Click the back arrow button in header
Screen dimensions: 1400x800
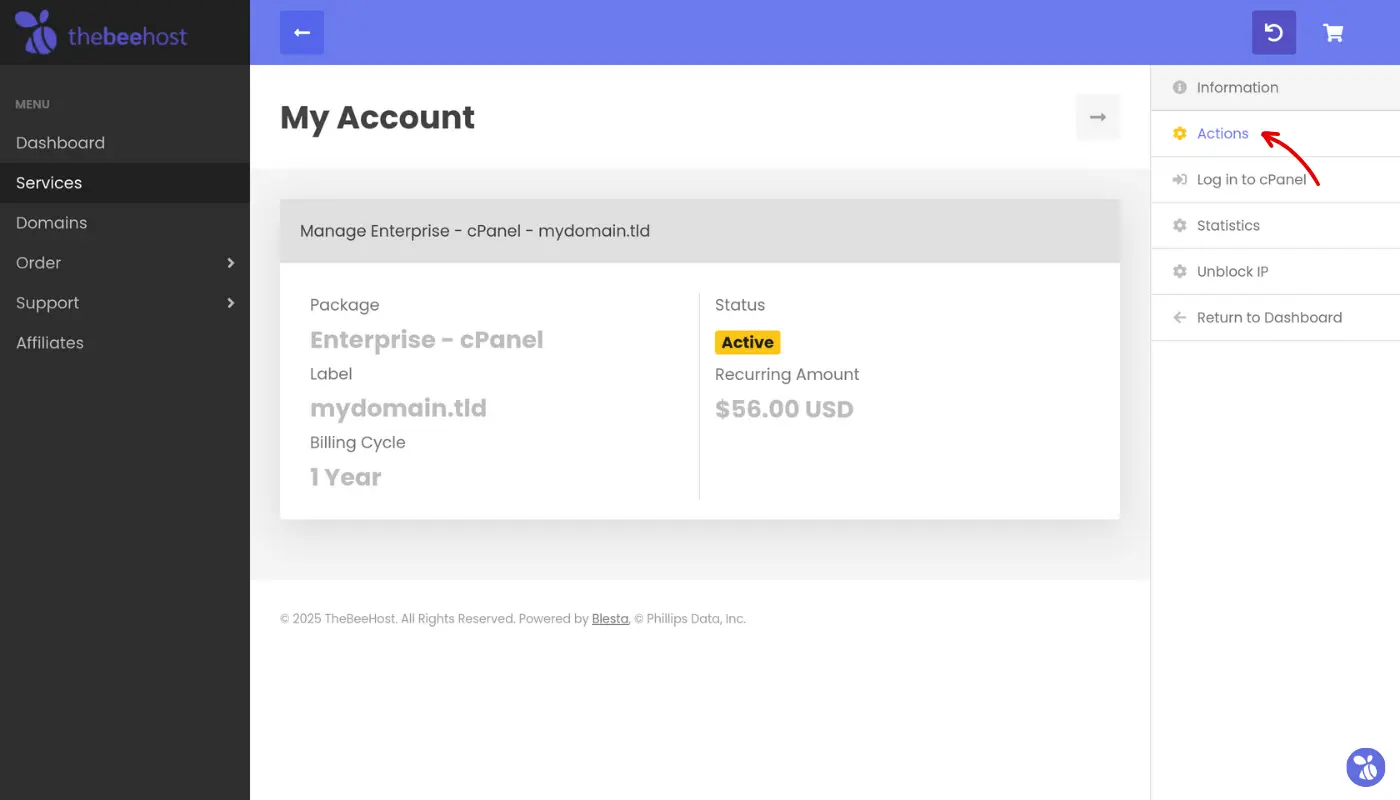pos(302,33)
